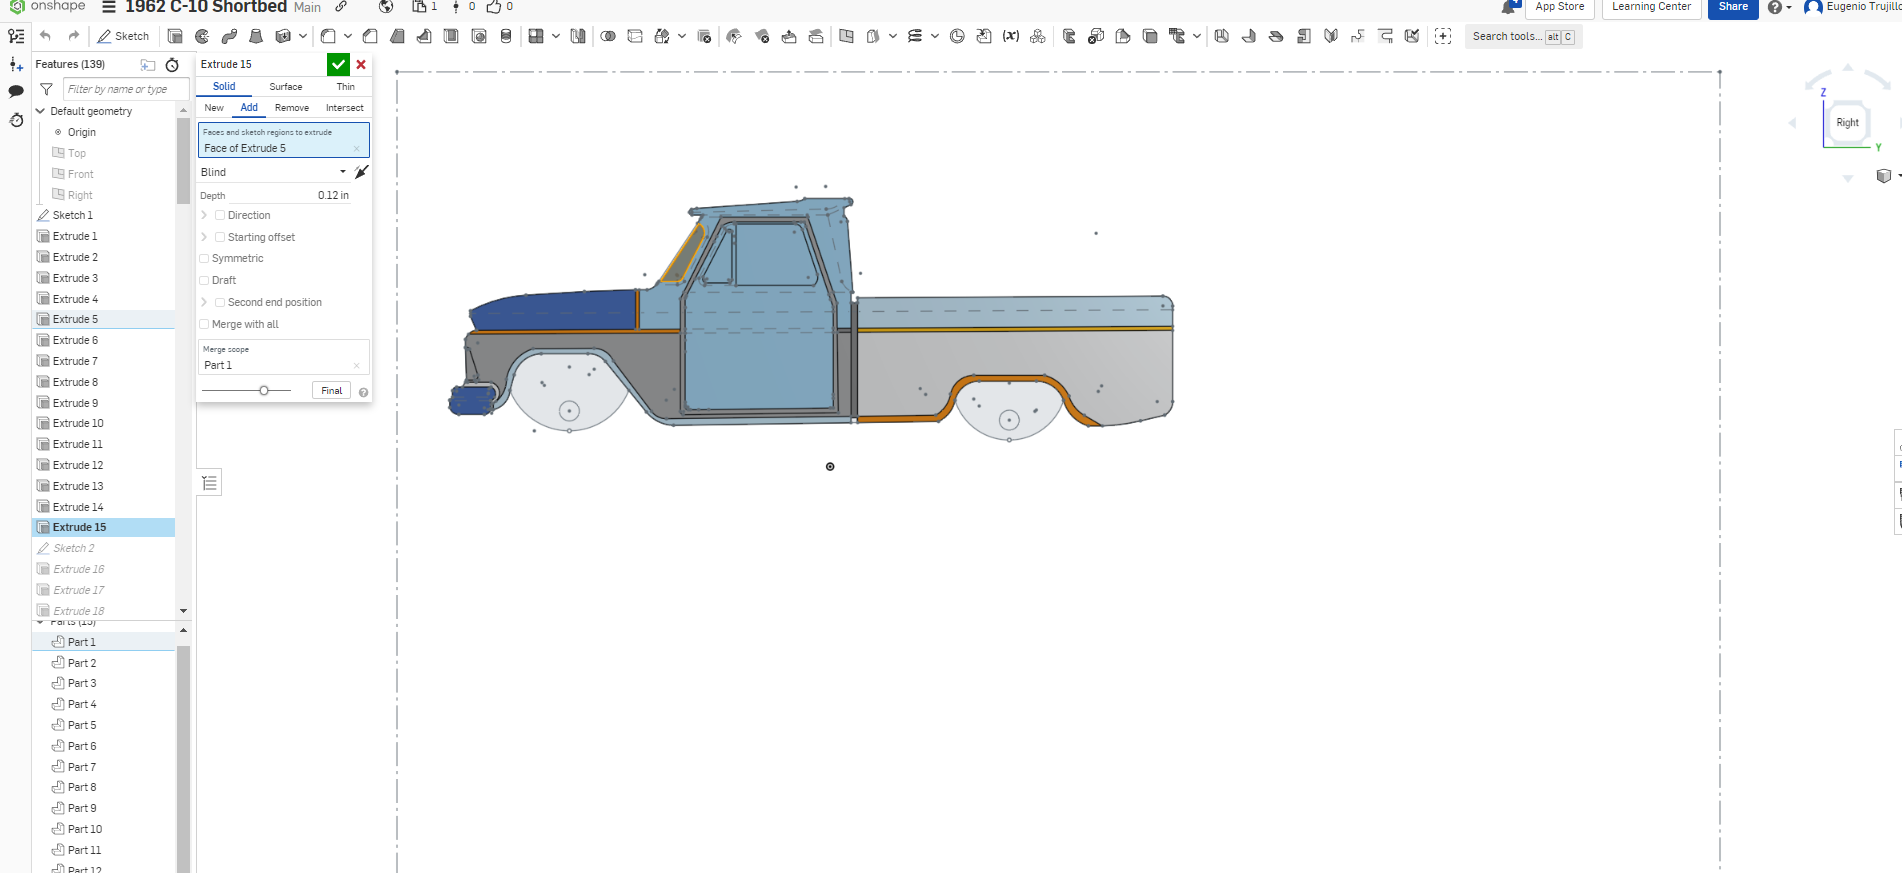Expand the Direction section chevron
The width and height of the screenshot is (1902, 873).
(x=204, y=215)
